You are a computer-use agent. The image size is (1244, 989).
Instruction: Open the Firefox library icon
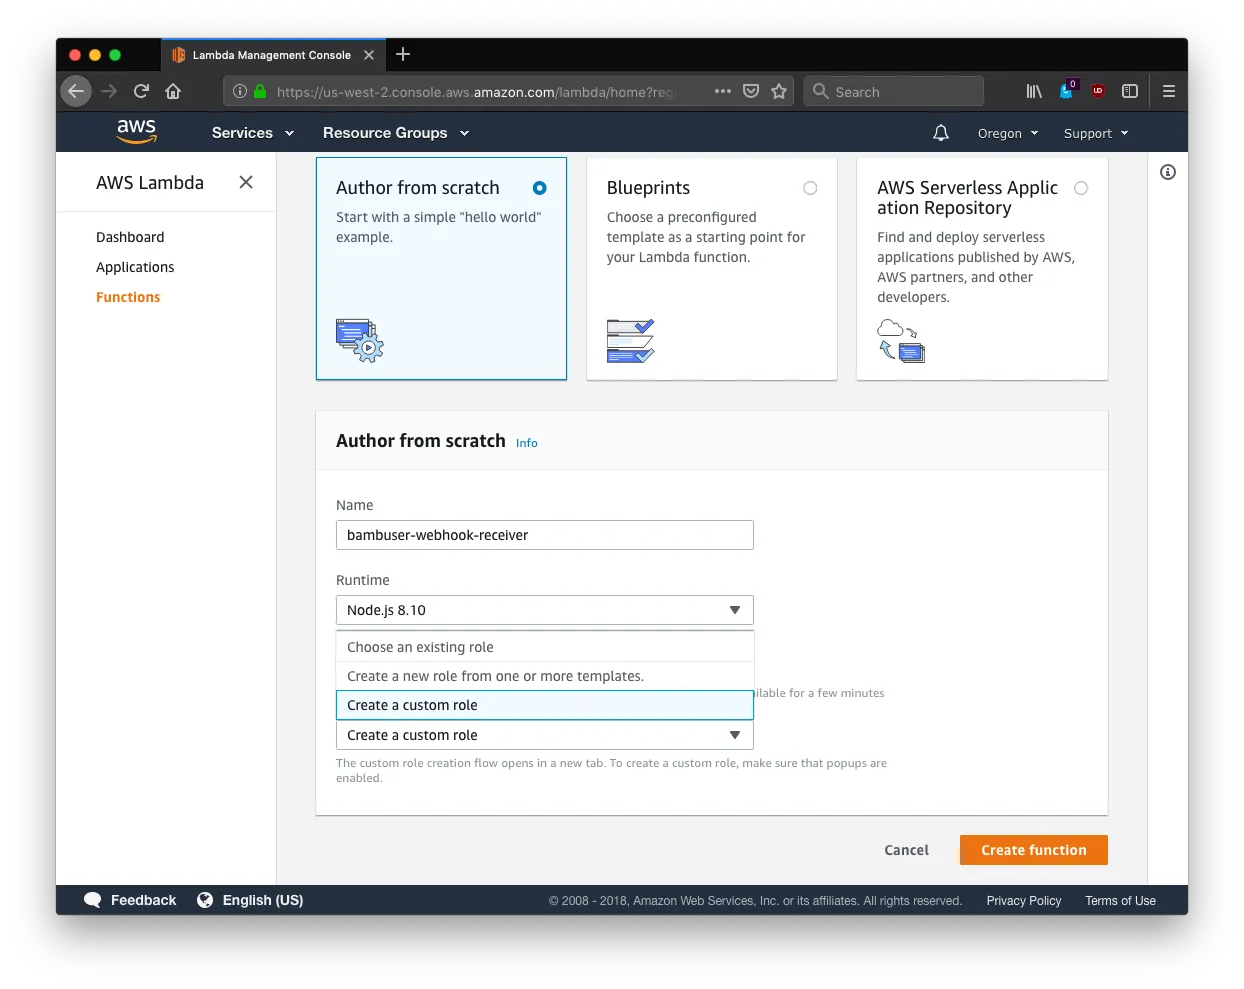click(1034, 91)
